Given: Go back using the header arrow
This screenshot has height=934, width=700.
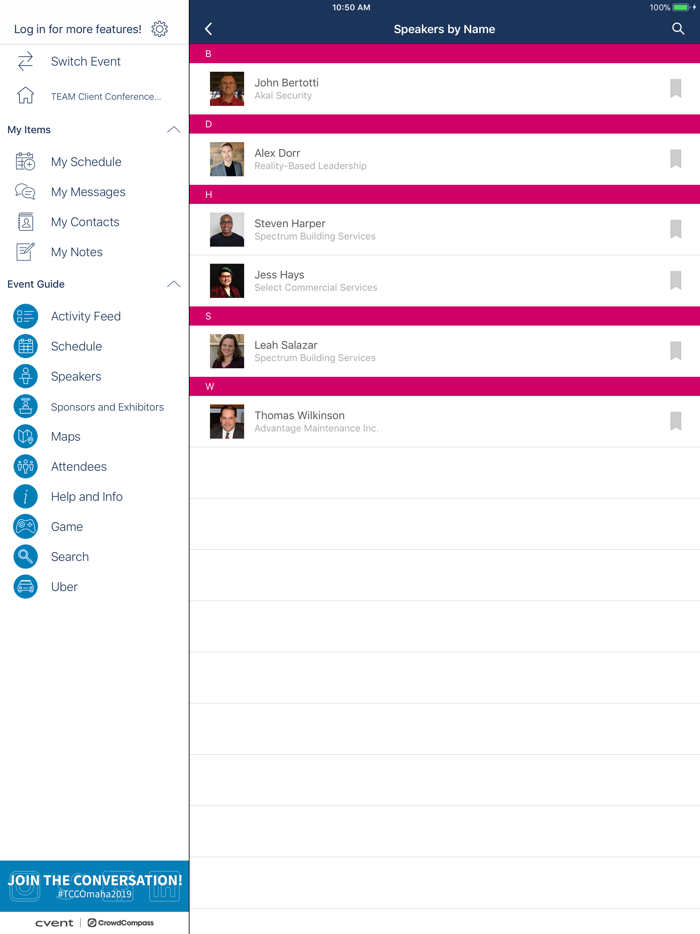Looking at the screenshot, I should 209,29.
